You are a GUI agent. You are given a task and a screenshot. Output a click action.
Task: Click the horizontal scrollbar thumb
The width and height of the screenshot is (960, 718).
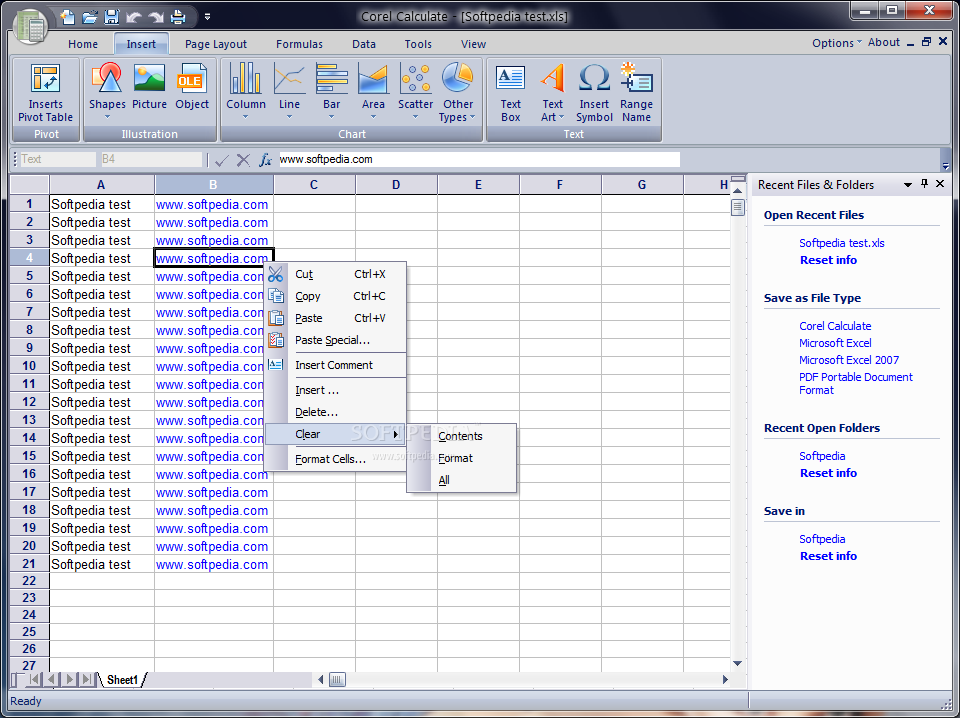pyautogui.click(x=337, y=679)
